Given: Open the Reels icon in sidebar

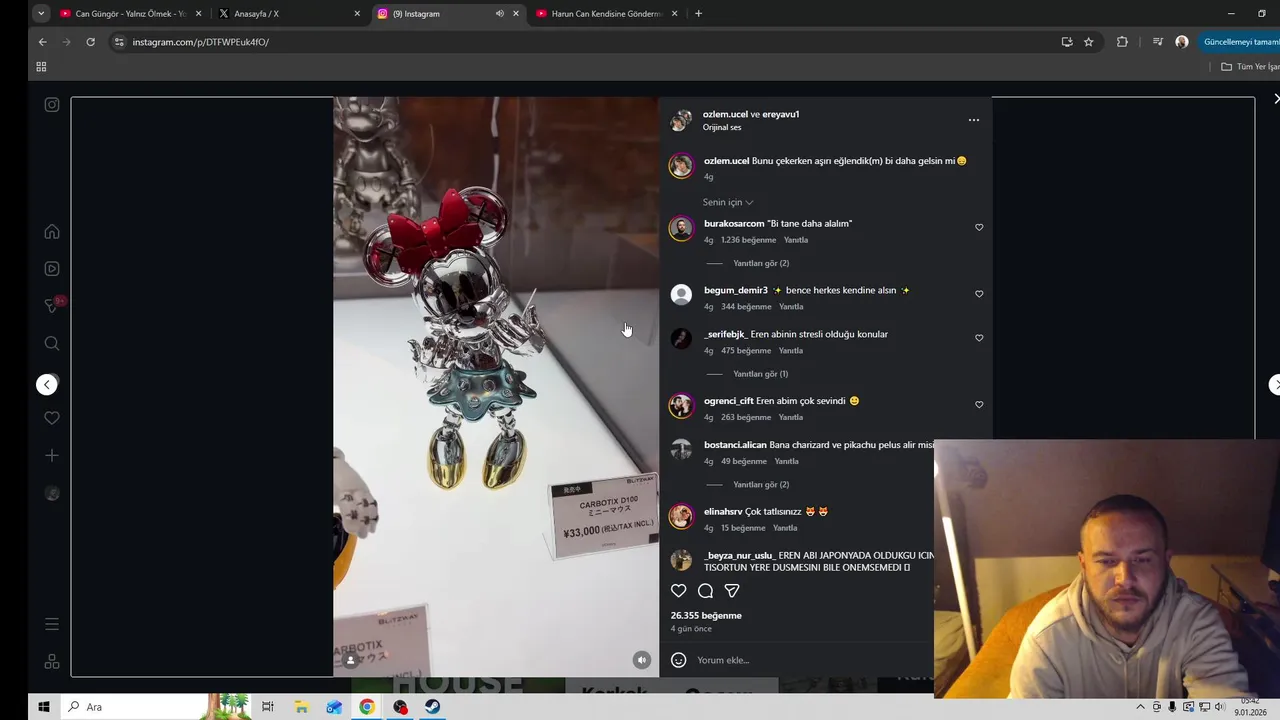Looking at the screenshot, I should pos(52,269).
